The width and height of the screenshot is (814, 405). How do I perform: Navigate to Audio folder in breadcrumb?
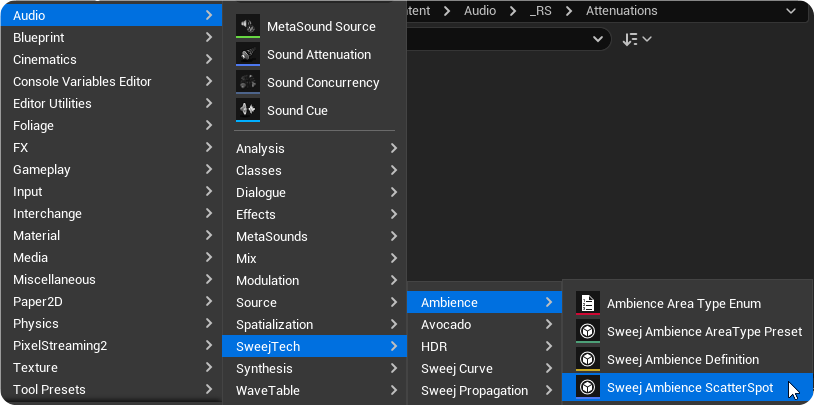480,11
